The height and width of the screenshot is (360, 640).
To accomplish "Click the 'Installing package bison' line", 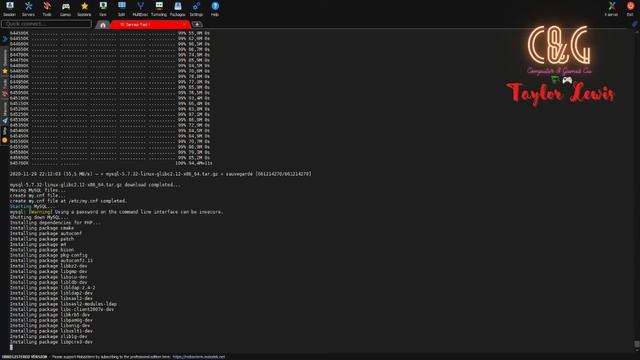I will tap(42, 250).
